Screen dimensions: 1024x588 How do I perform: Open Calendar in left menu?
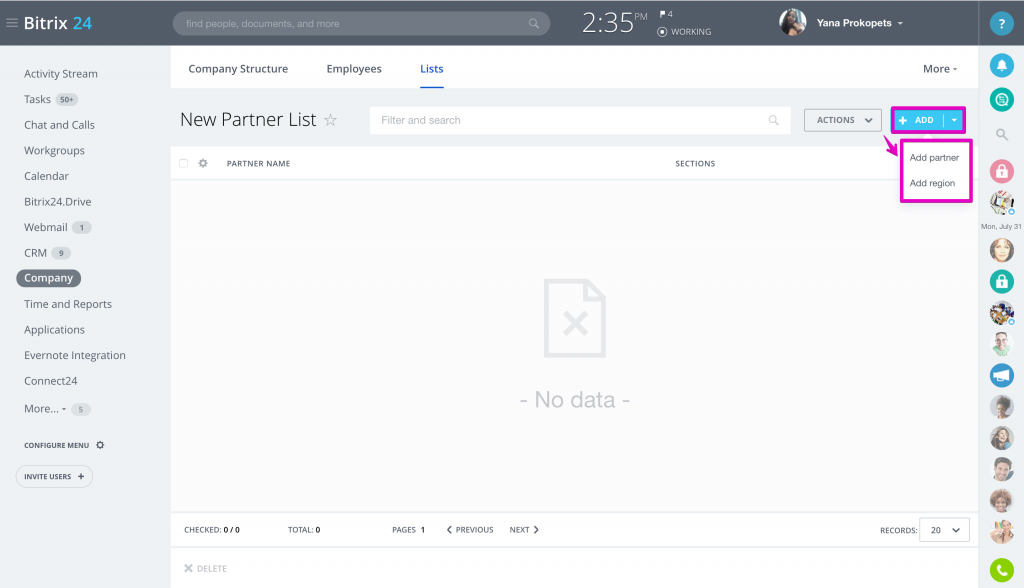click(x=46, y=176)
